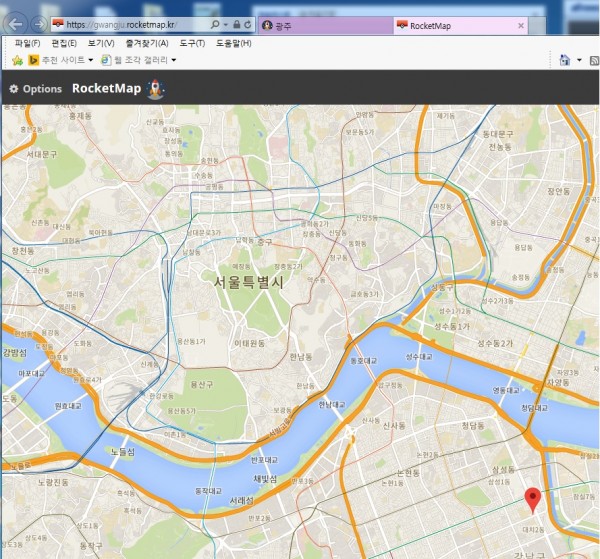Screen dimensions: 600x559
Task: Click the browser forward arrow
Action: tap(38, 23)
